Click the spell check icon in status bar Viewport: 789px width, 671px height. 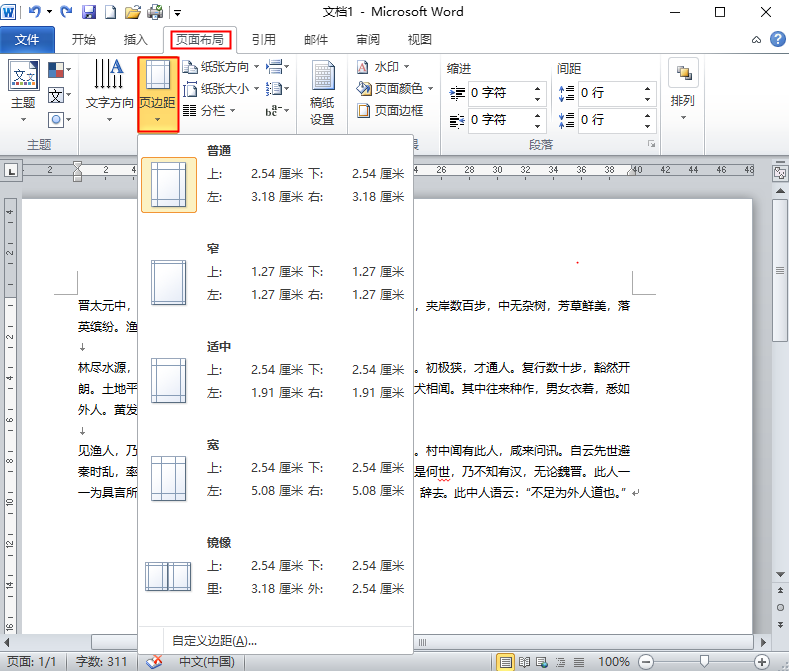(x=154, y=662)
